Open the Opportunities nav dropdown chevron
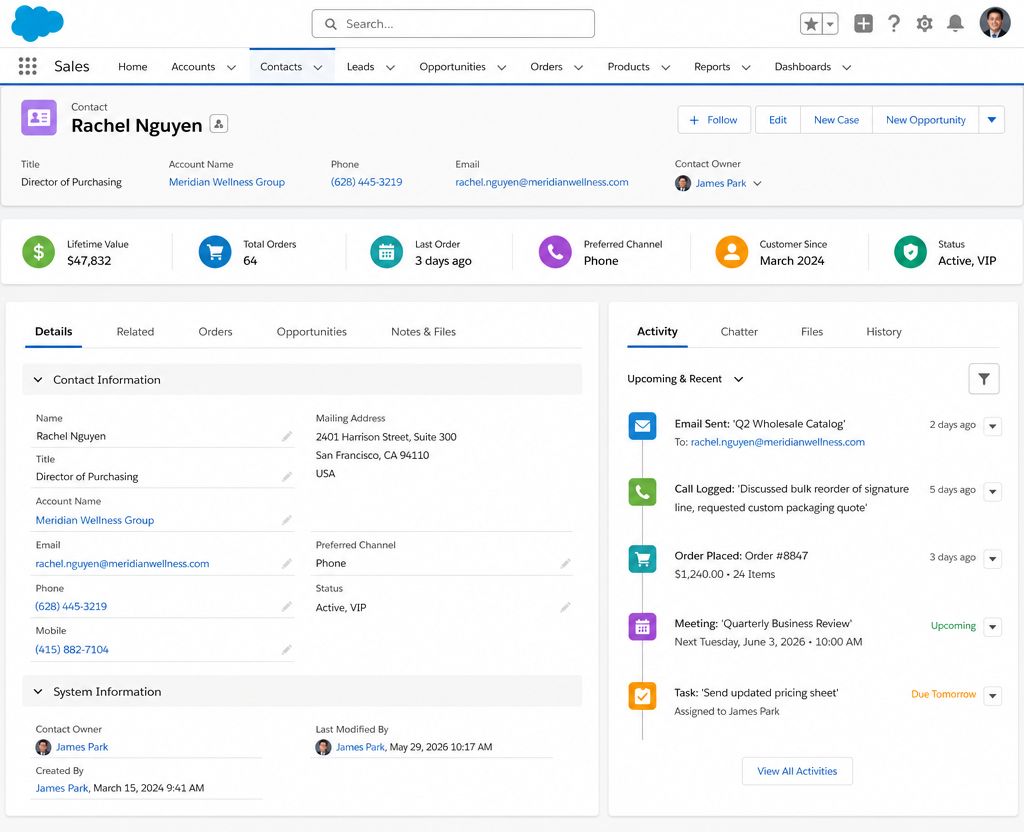This screenshot has width=1024, height=832. coord(502,67)
